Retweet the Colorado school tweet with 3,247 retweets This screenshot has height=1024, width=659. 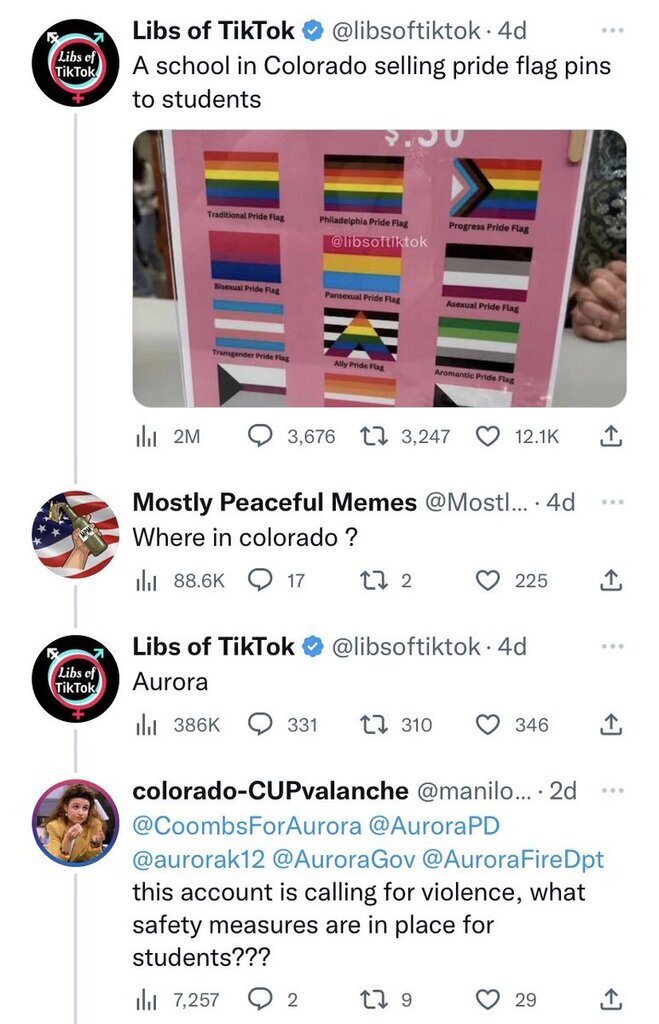(375, 436)
